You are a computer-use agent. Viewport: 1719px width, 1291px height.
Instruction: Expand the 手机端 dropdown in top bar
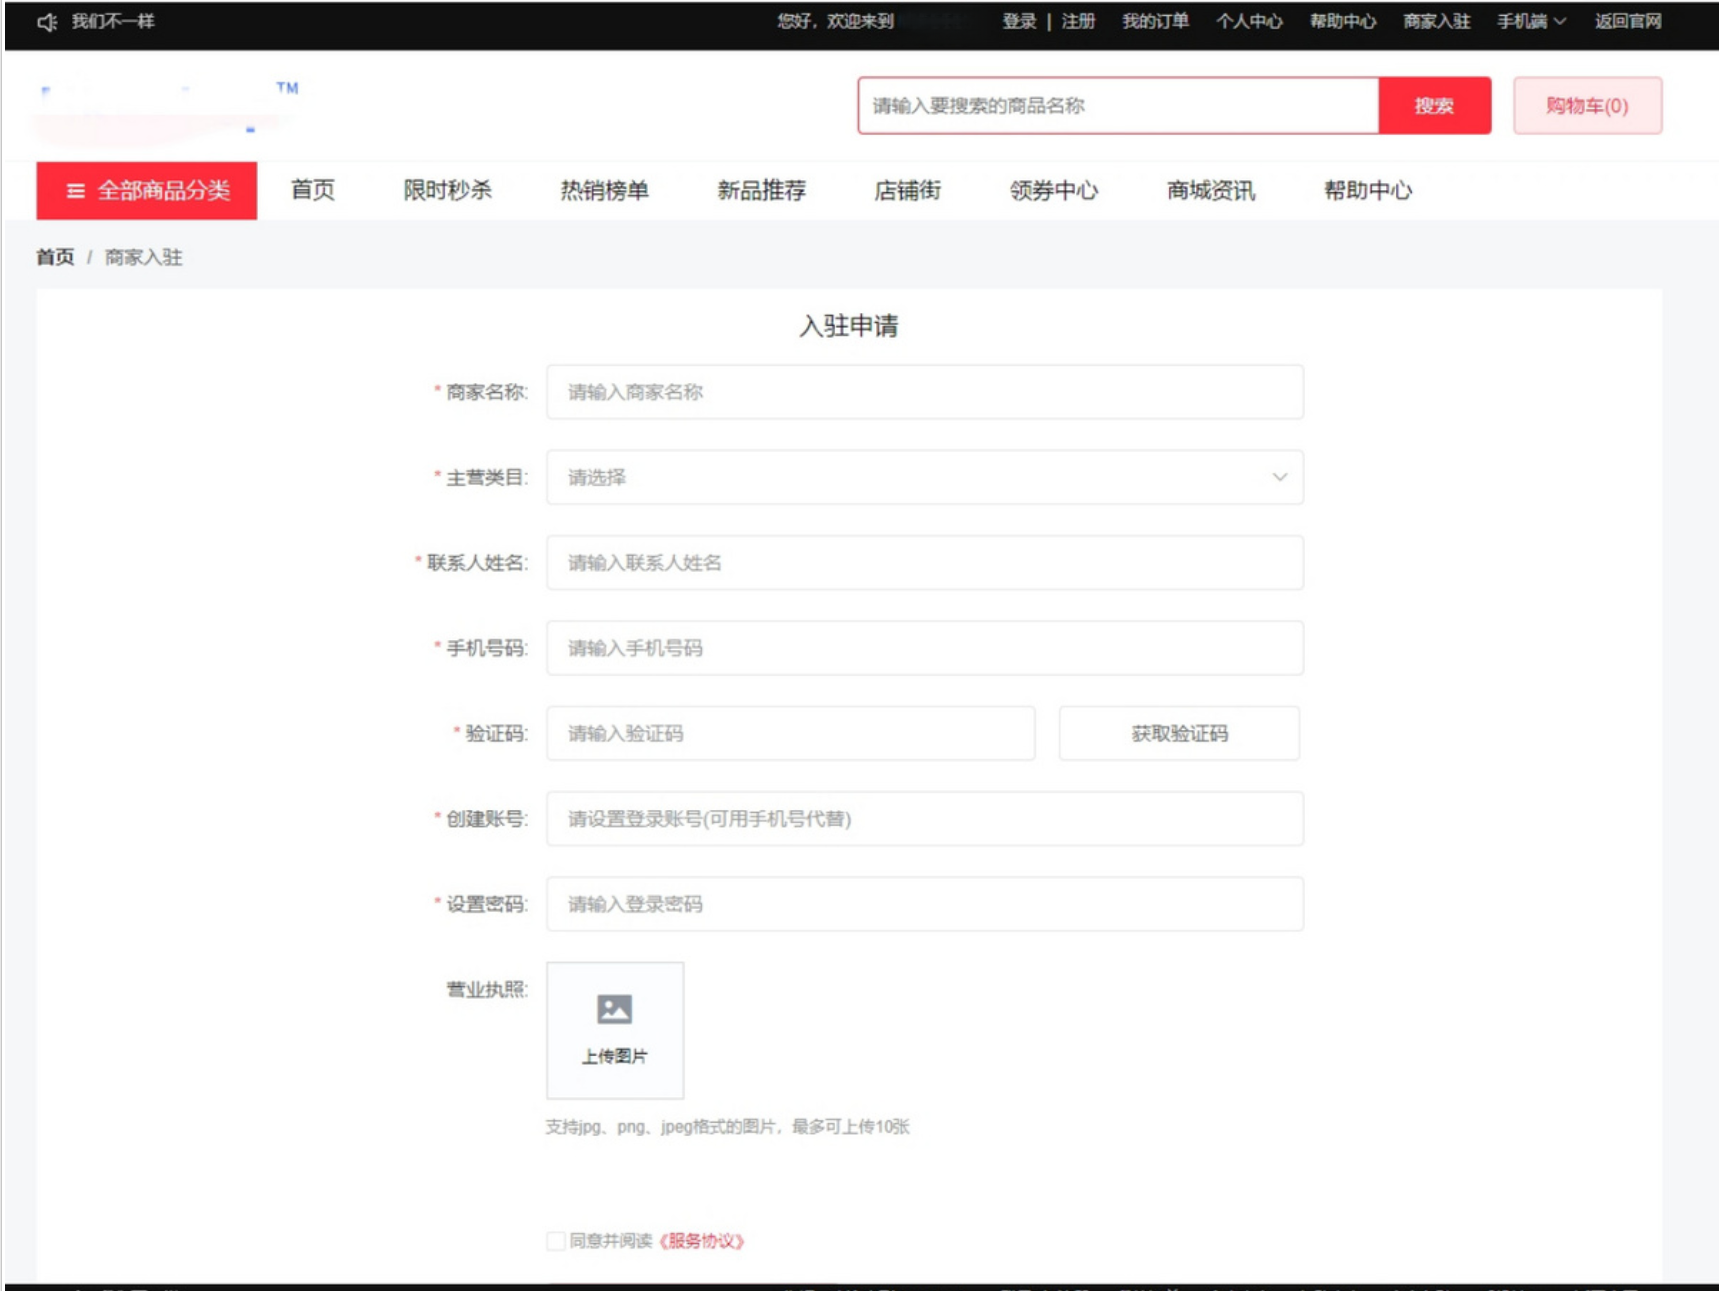point(1525,20)
